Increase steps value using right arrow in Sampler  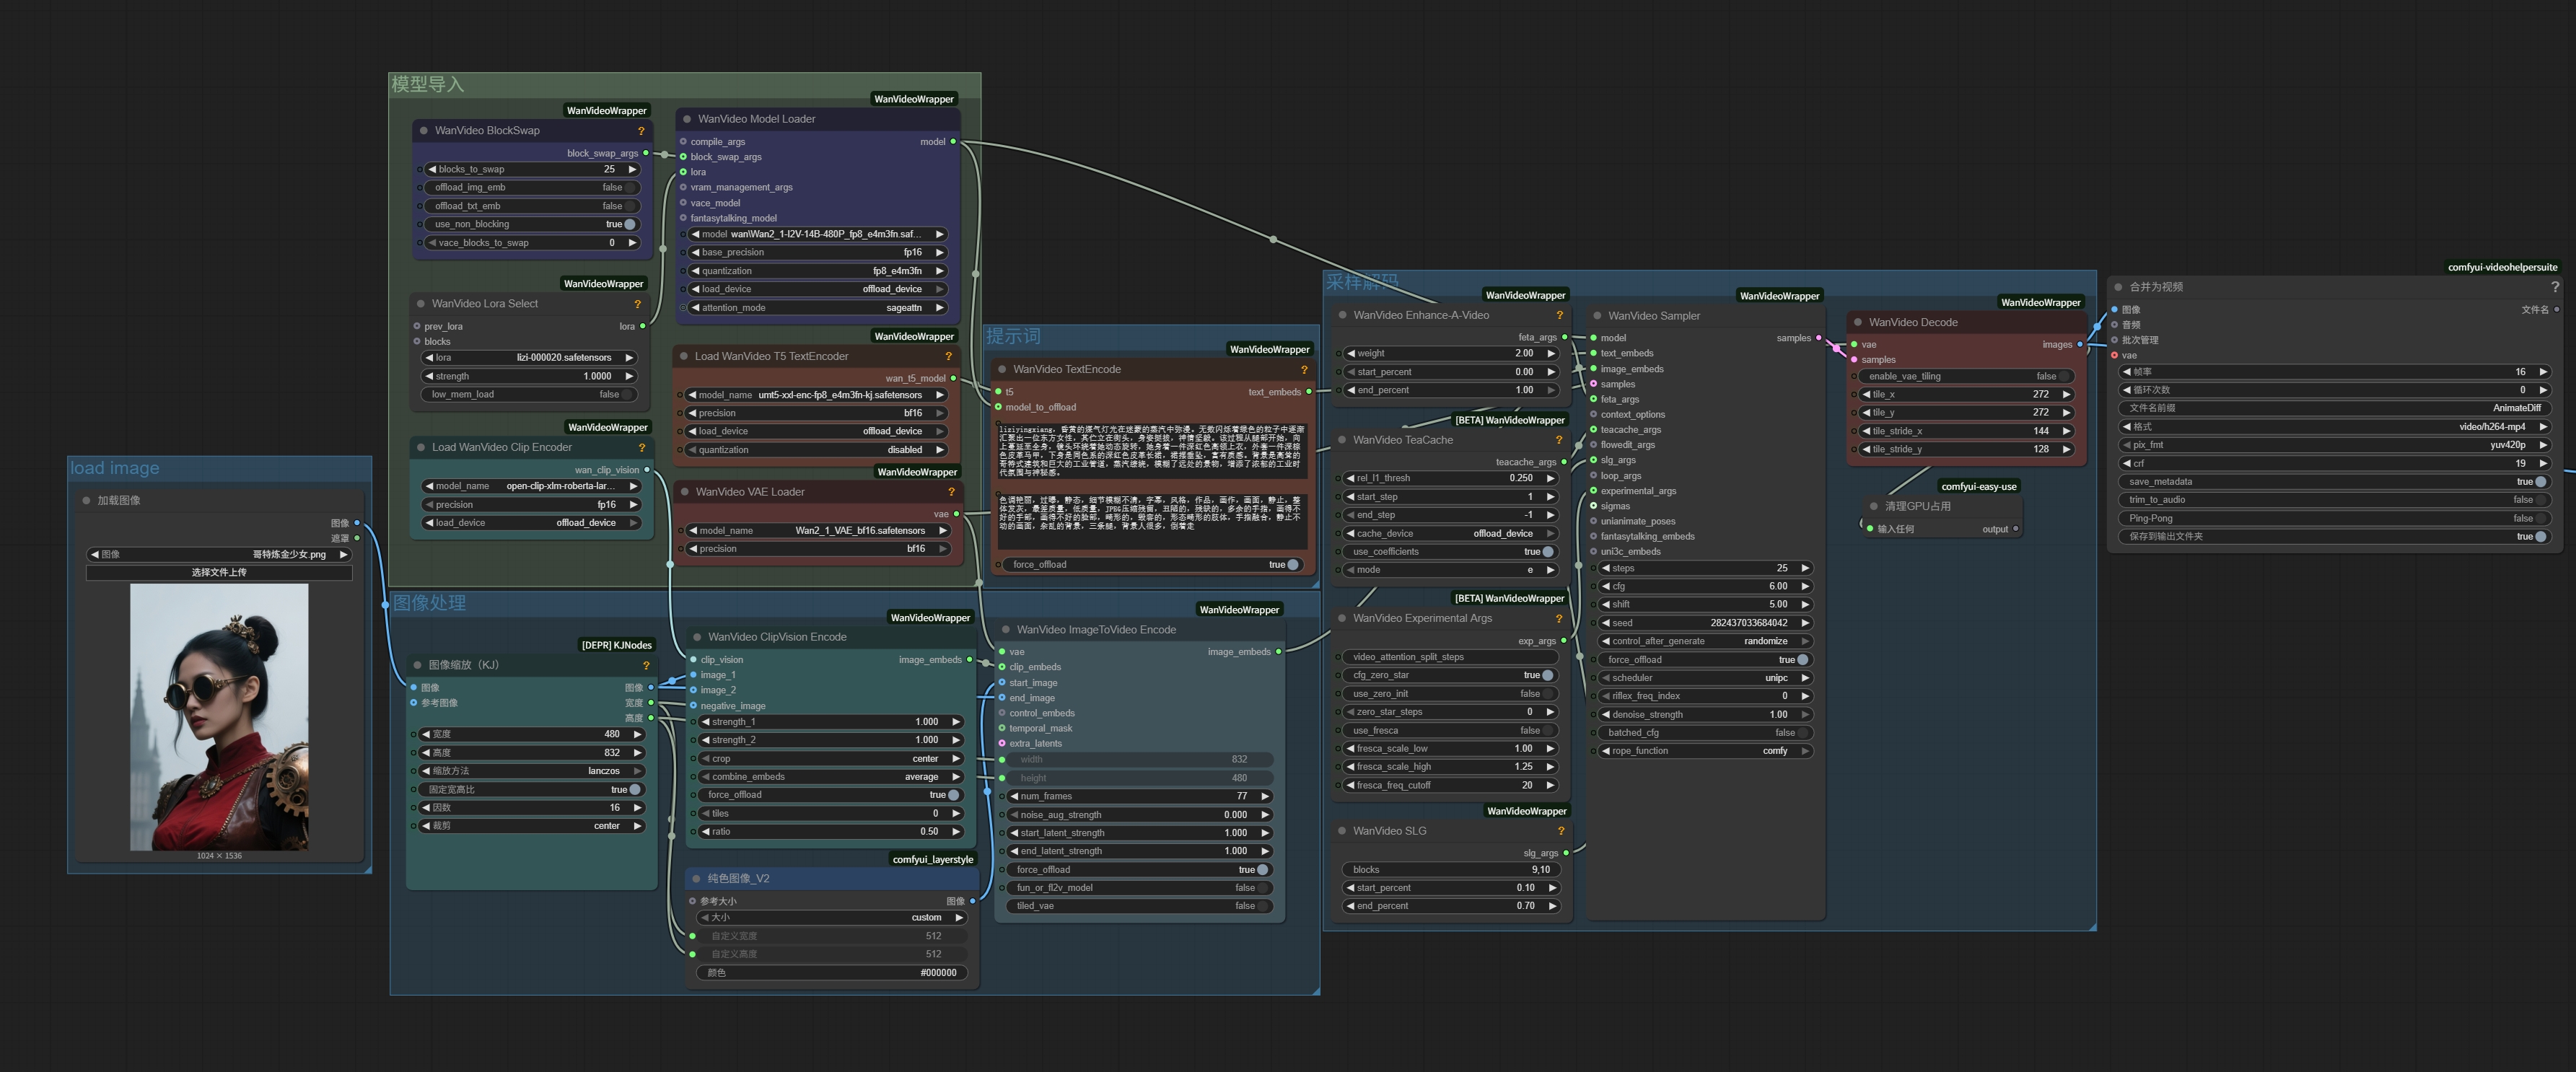1805,568
